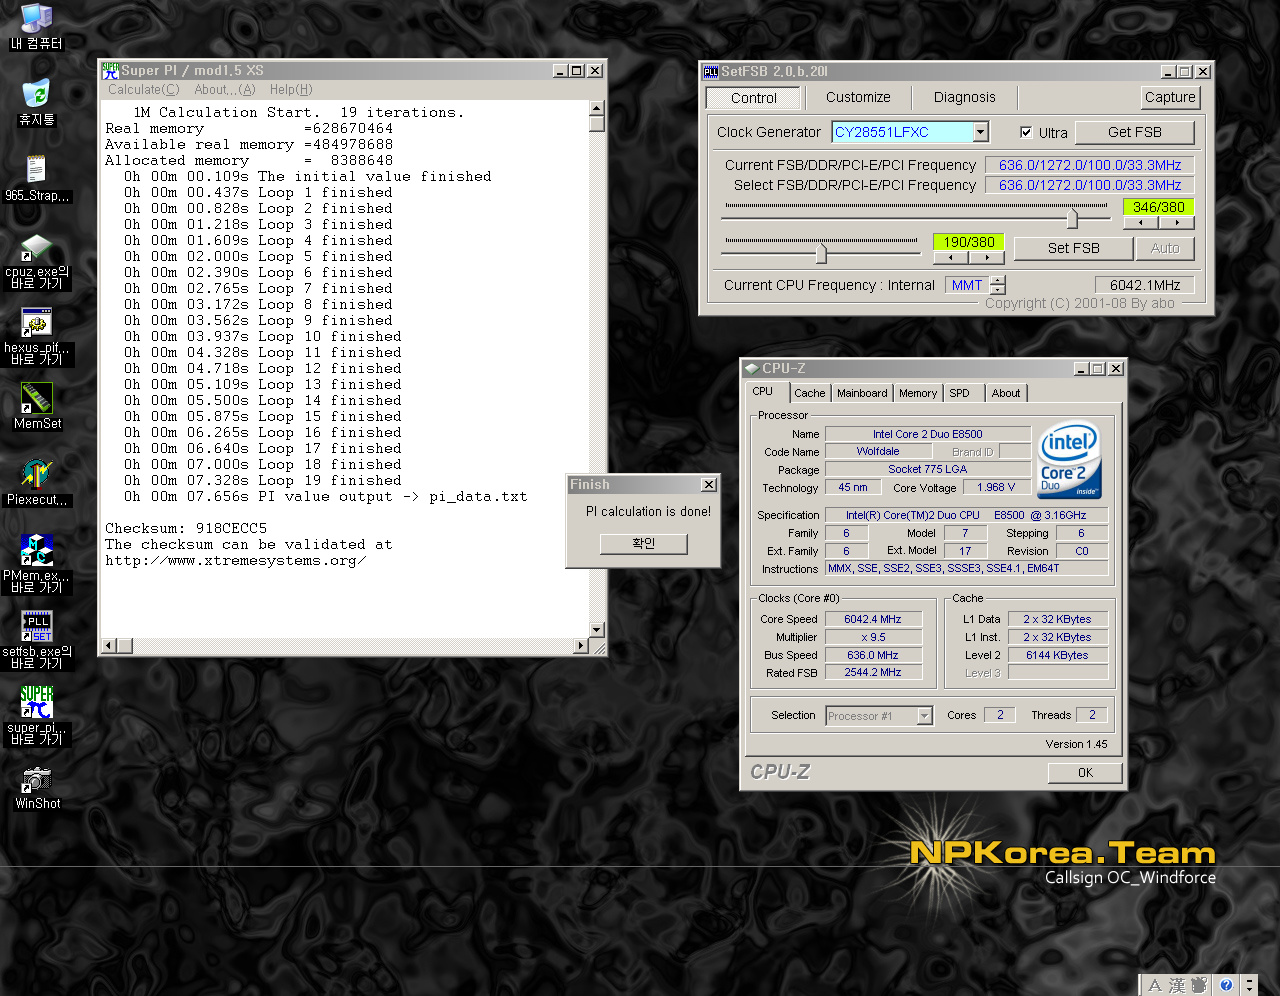Click OK in the CPU-Z window
The height and width of the screenshot is (996, 1280).
coord(1085,773)
